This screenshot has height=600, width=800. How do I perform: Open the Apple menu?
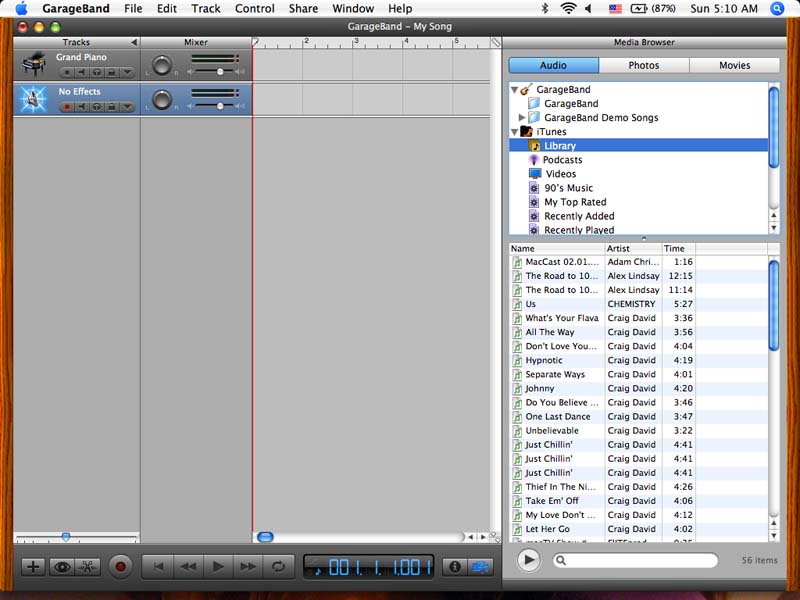pyautogui.click(x=21, y=9)
